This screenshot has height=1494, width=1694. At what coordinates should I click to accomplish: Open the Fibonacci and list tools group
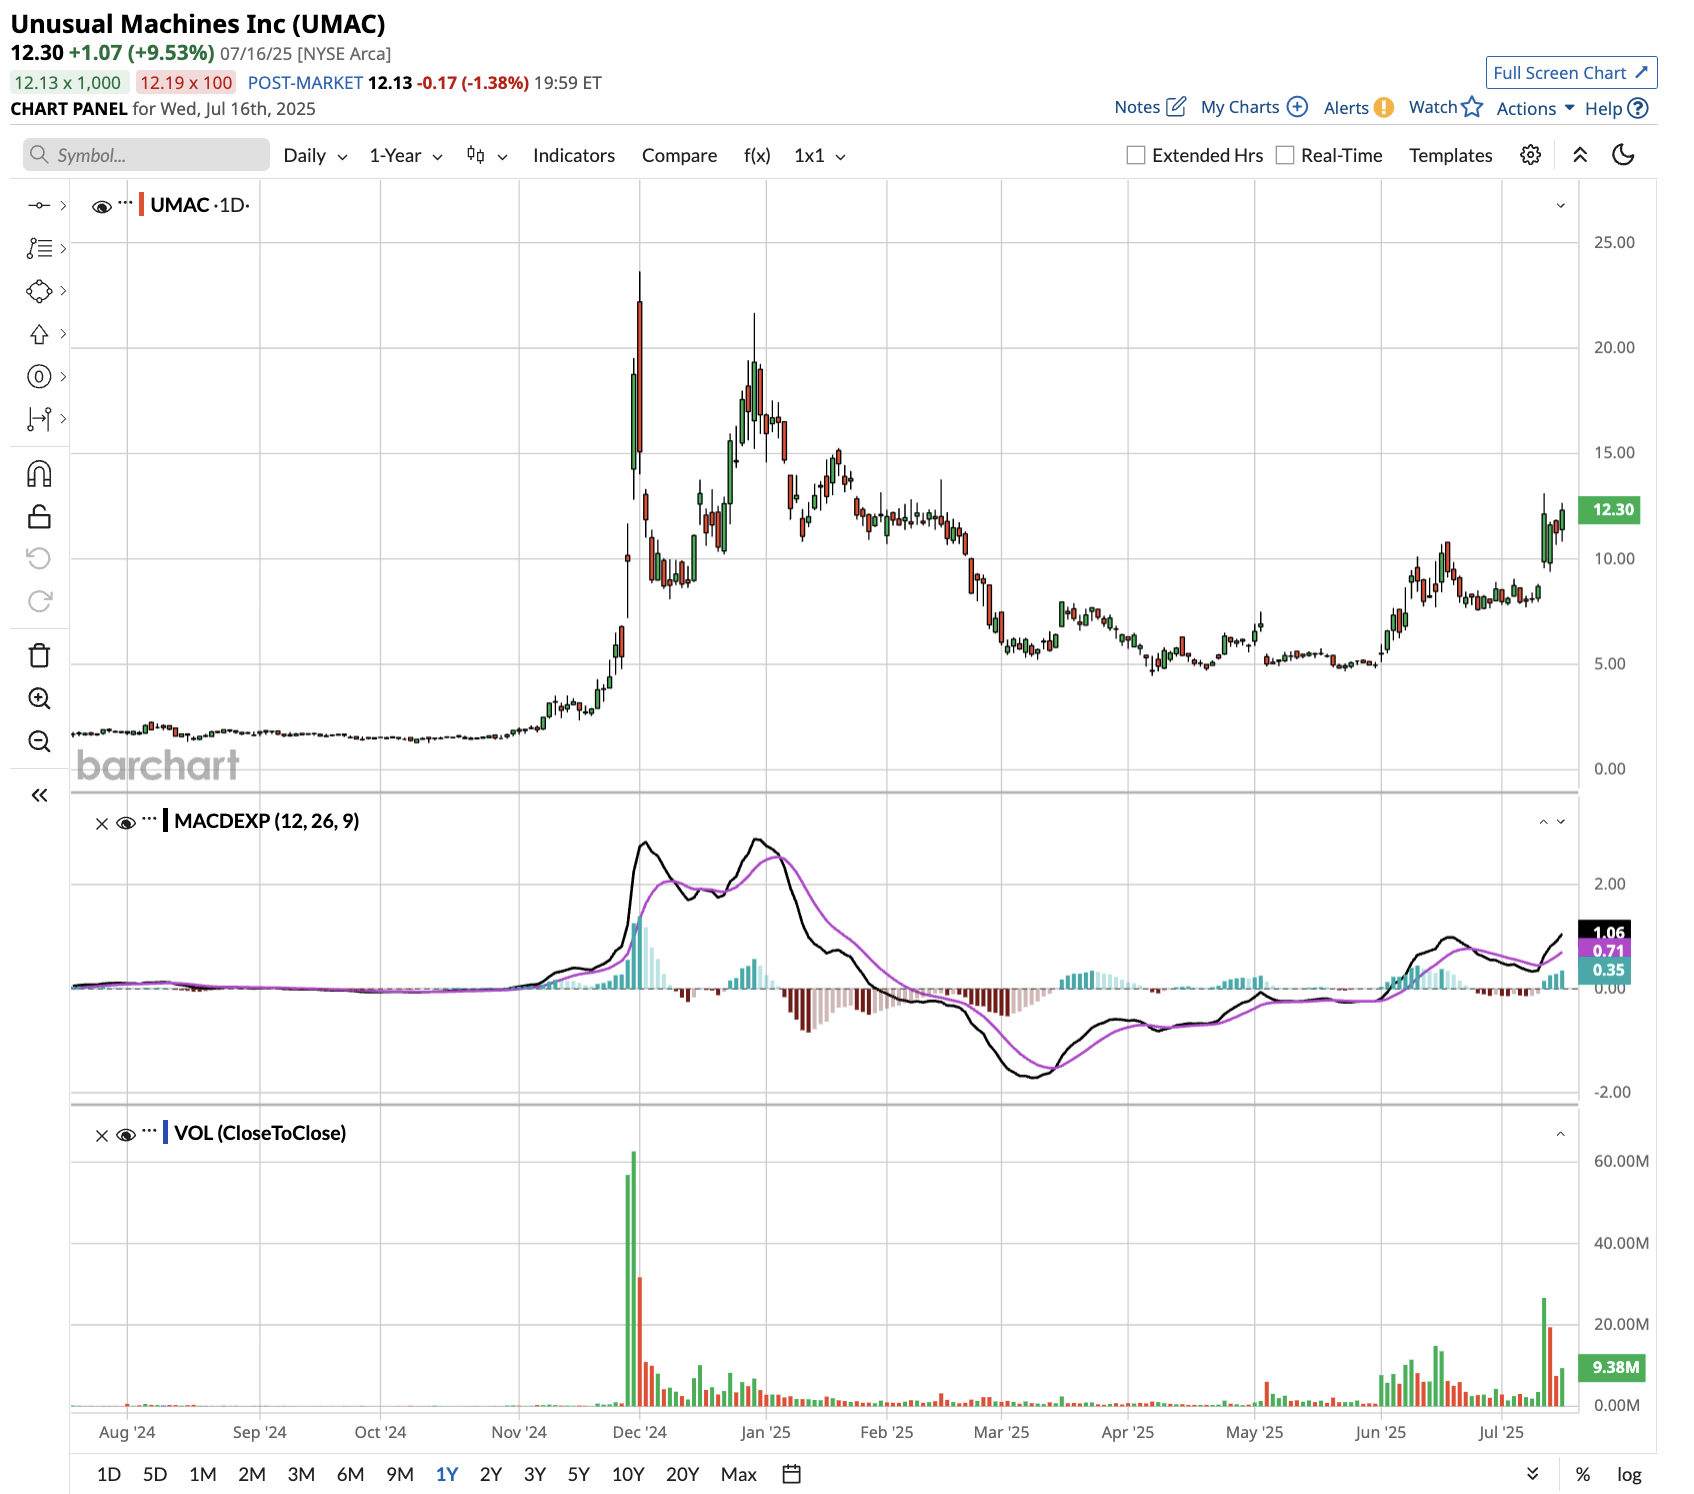pos(39,248)
